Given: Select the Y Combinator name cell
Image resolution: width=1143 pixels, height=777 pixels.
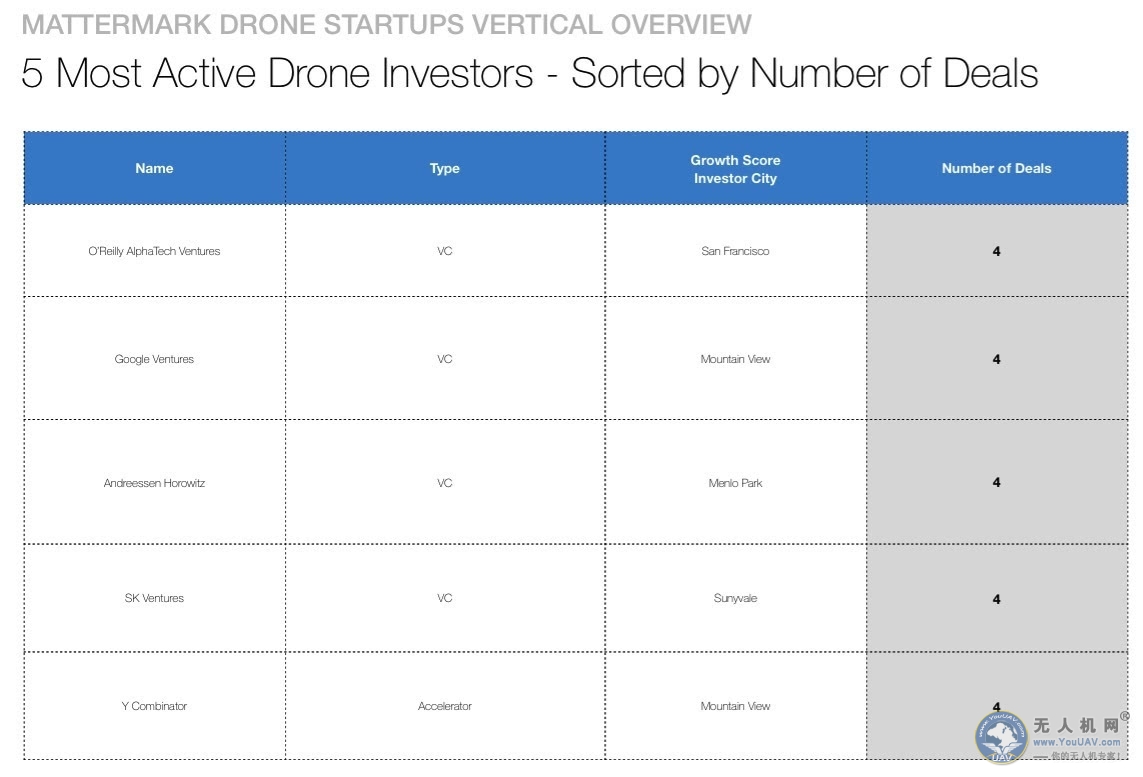Looking at the screenshot, I should click(x=154, y=706).
